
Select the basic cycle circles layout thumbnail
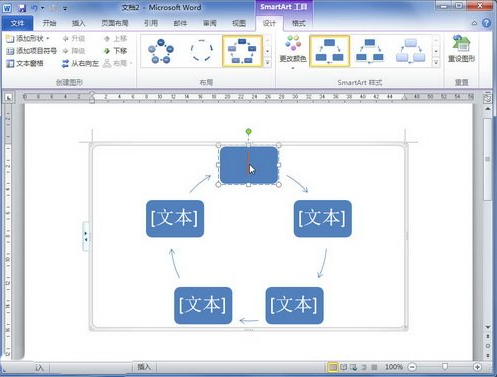(161, 51)
